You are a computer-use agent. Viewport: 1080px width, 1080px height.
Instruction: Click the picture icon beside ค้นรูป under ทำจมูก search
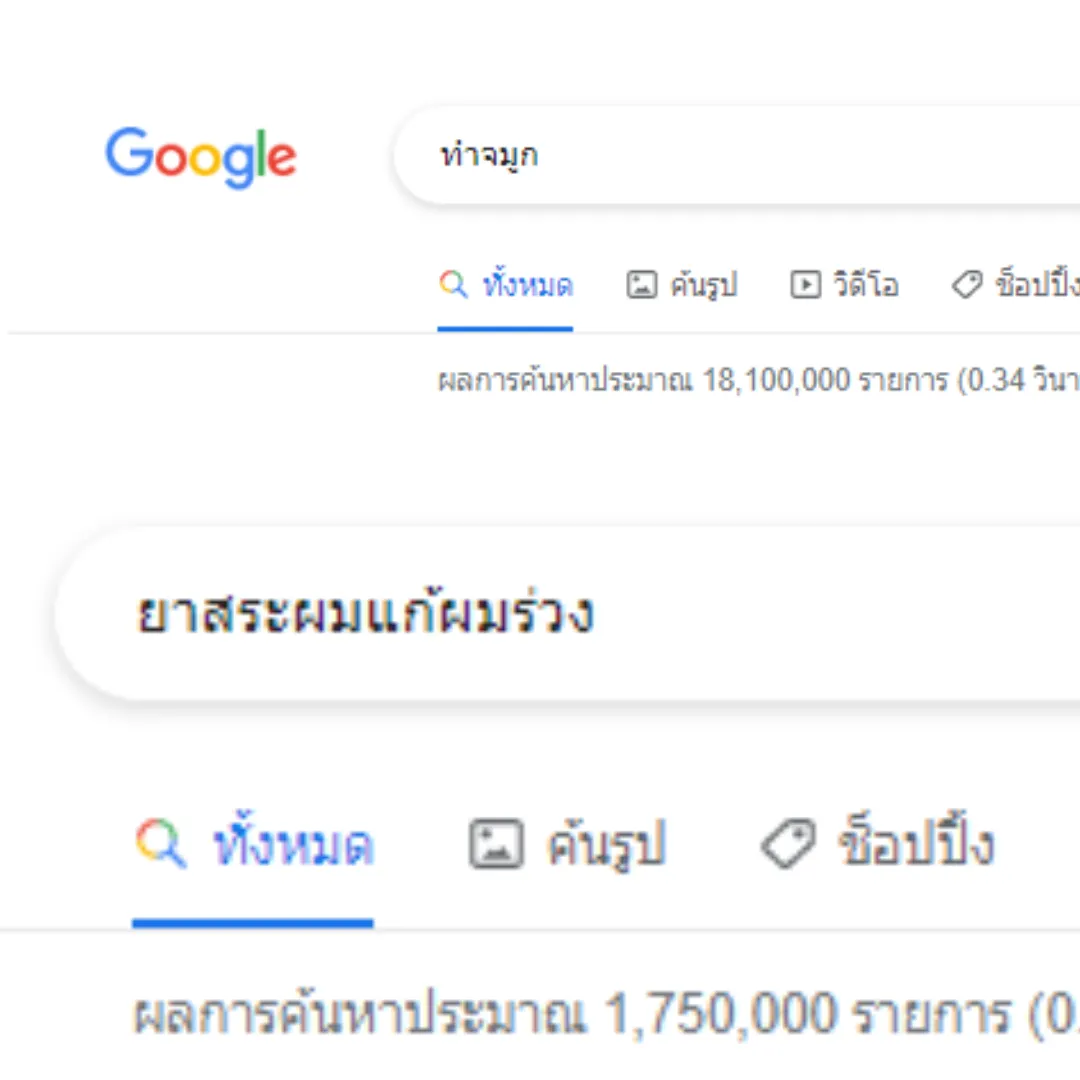tap(641, 284)
